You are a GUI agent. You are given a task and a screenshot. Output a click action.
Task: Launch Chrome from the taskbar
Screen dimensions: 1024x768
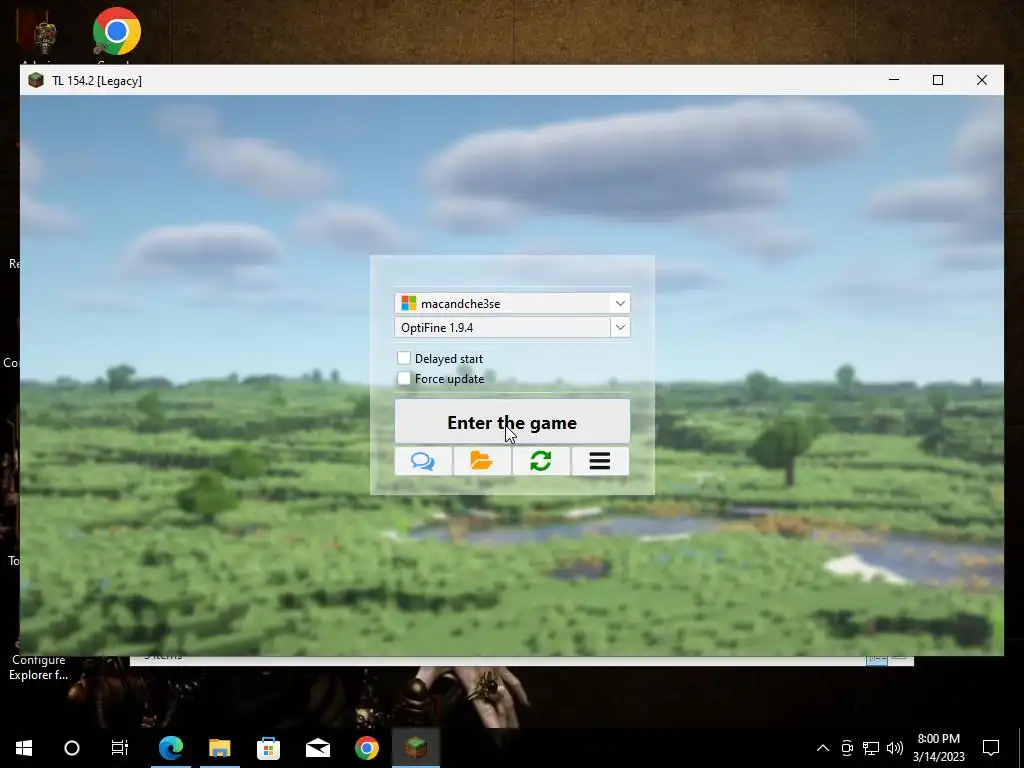(366, 748)
